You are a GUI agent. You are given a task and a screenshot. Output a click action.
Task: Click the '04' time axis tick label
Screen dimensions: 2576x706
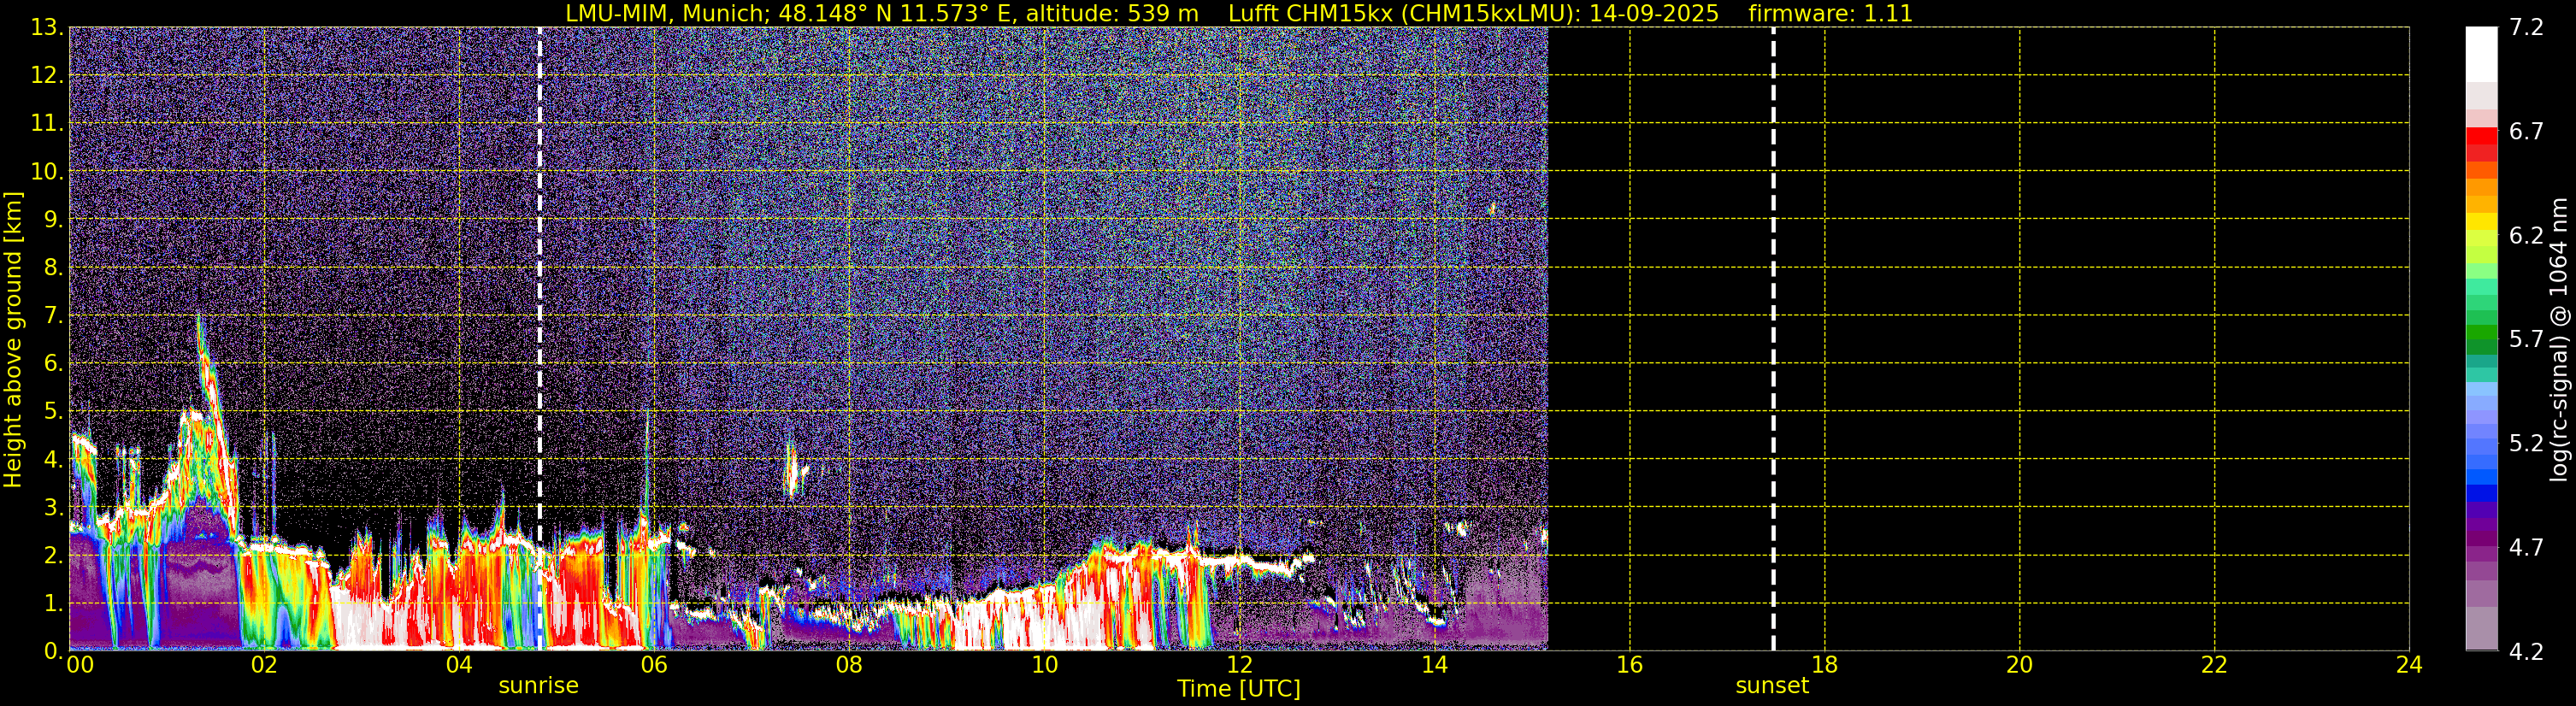tap(459, 665)
